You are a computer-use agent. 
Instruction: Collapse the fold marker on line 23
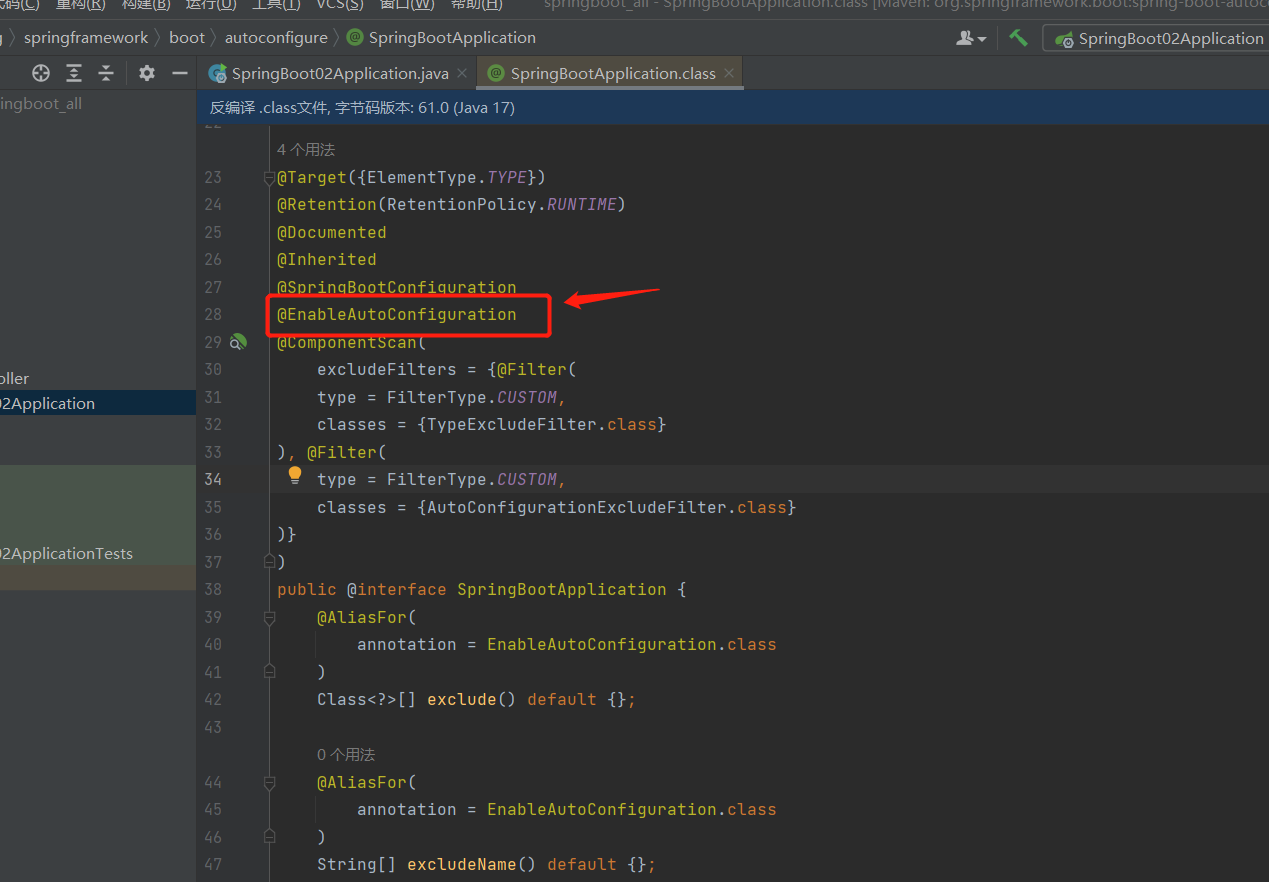tap(268, 178)
